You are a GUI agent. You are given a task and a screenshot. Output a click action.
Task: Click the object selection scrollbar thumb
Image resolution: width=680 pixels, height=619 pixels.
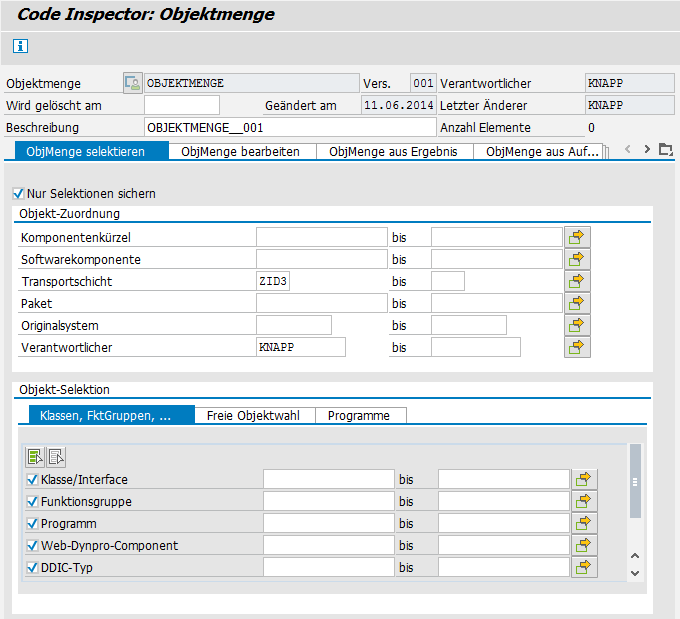point(635,481)
